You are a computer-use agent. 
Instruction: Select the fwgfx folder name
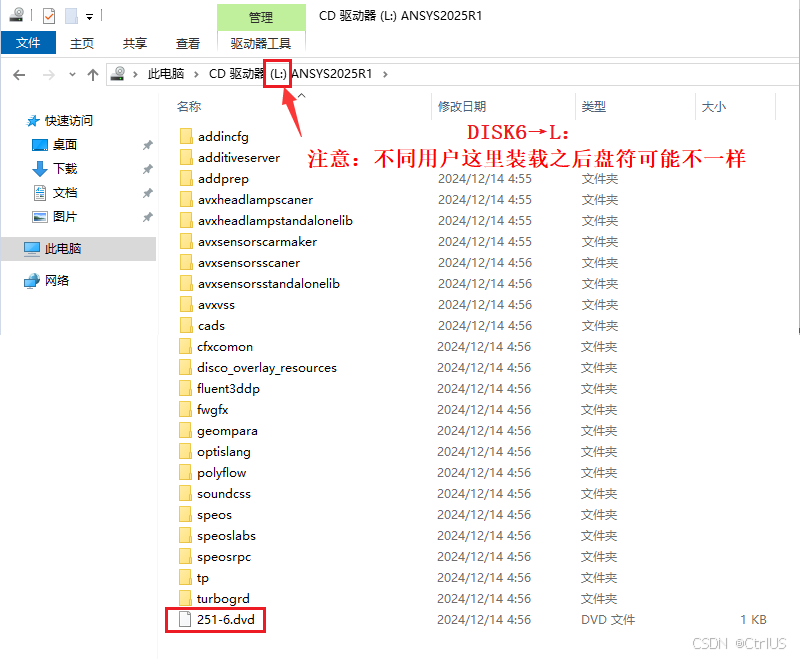pyautogui.click(x=213, y=410)
